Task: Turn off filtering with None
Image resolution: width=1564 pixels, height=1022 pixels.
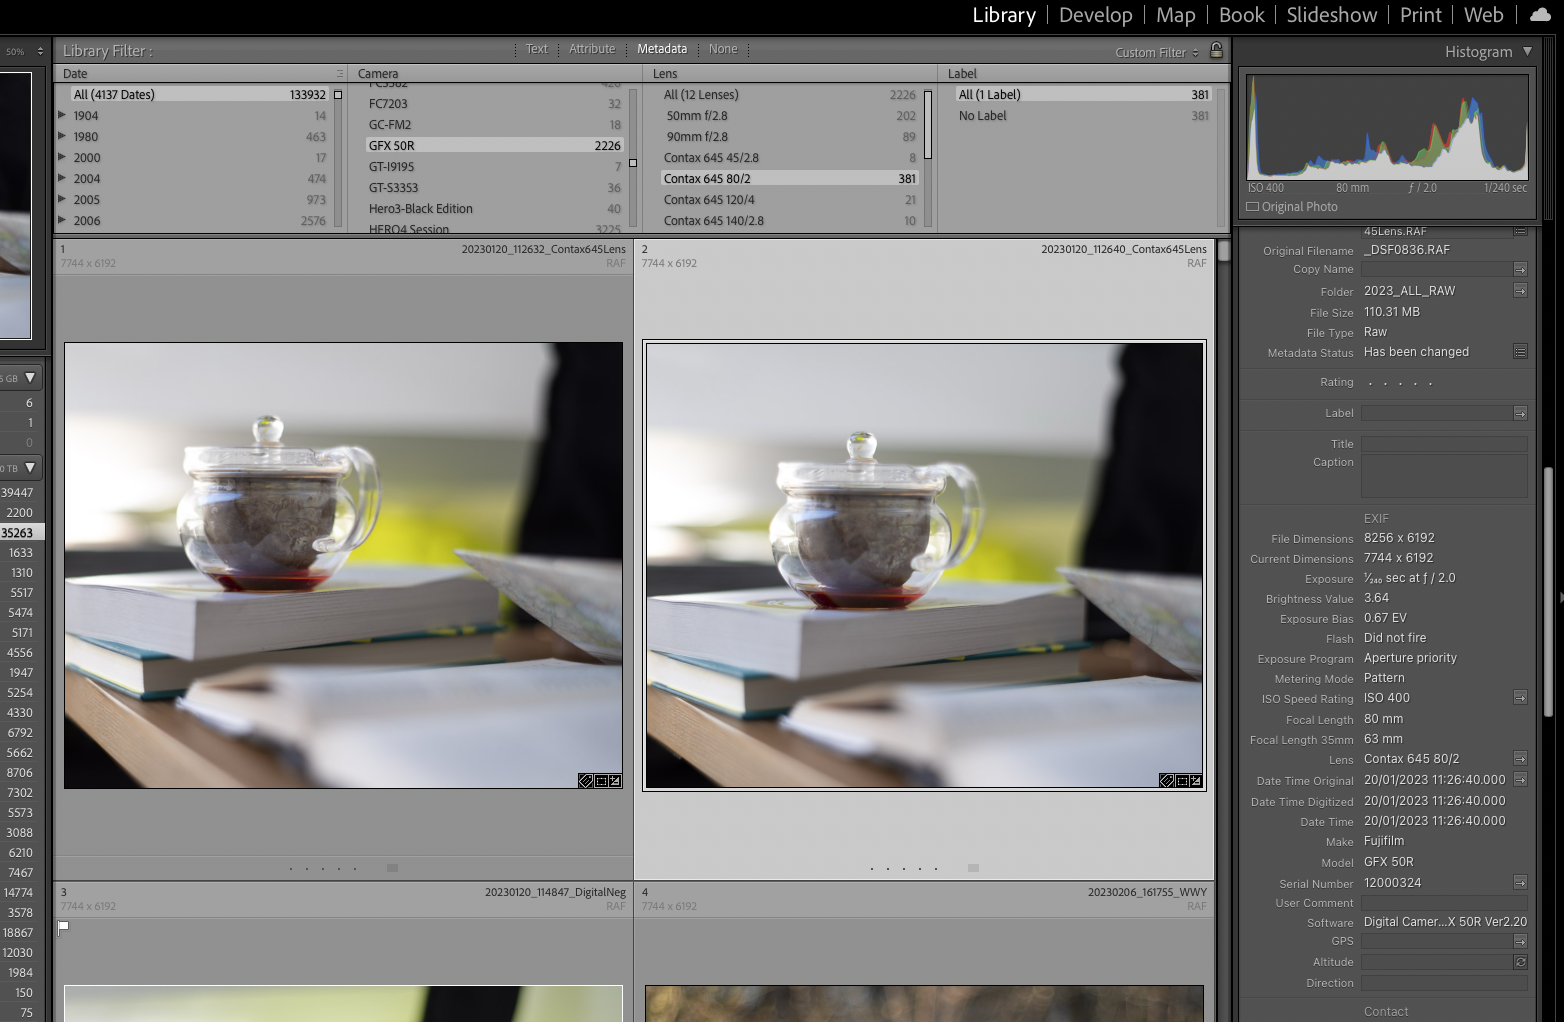Action: point(723,49)
